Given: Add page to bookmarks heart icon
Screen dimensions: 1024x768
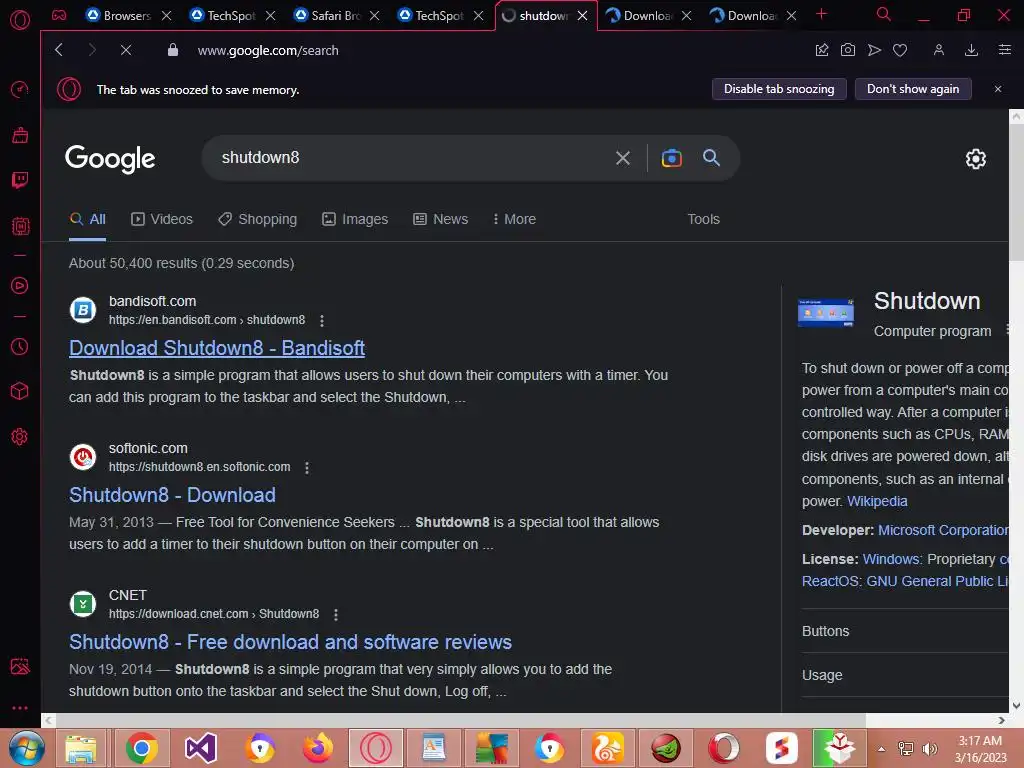Looking at the screenshot, I should (x=900, y=50).
